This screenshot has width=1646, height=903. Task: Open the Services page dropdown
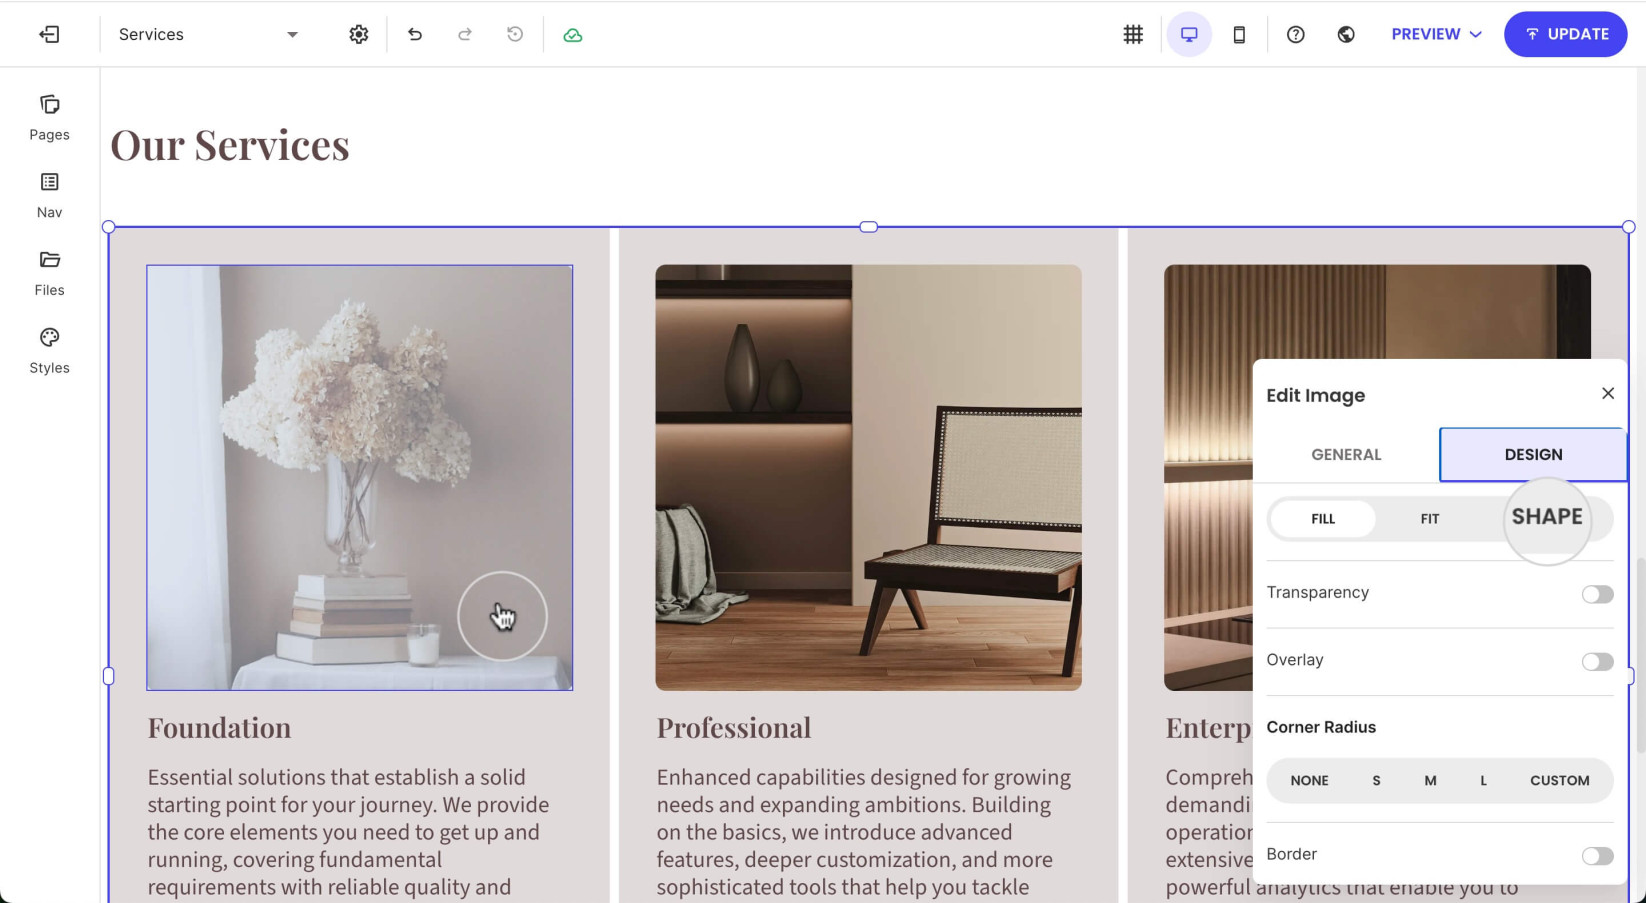[208, 34]
